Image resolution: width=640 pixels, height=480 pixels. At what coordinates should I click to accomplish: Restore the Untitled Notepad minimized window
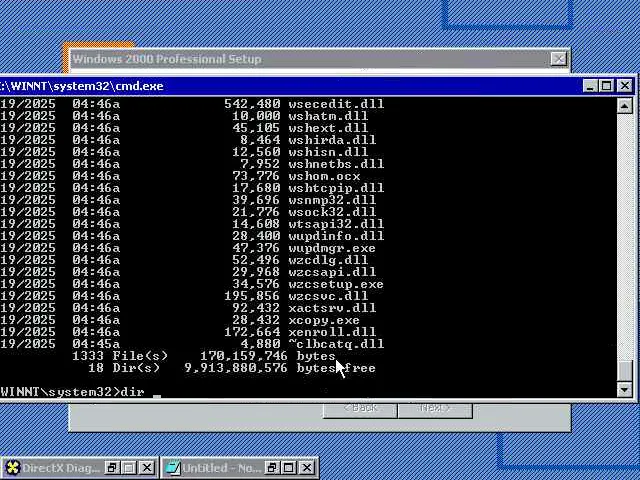[271, 468]
